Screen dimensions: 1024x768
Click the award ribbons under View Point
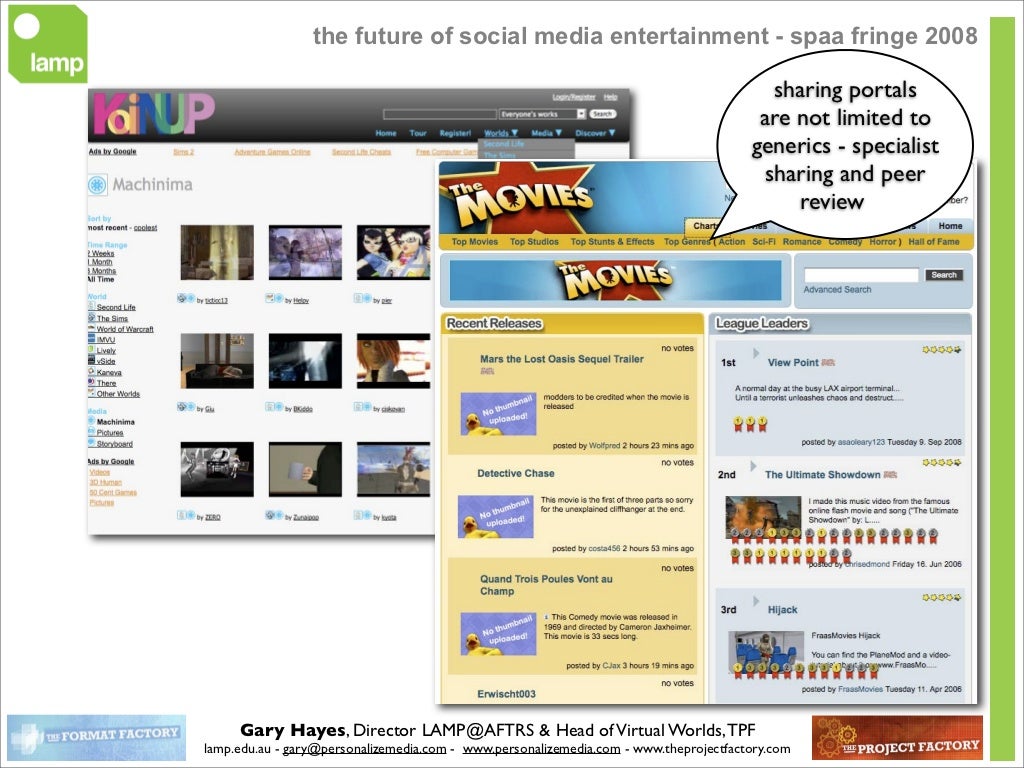point(750,424)
